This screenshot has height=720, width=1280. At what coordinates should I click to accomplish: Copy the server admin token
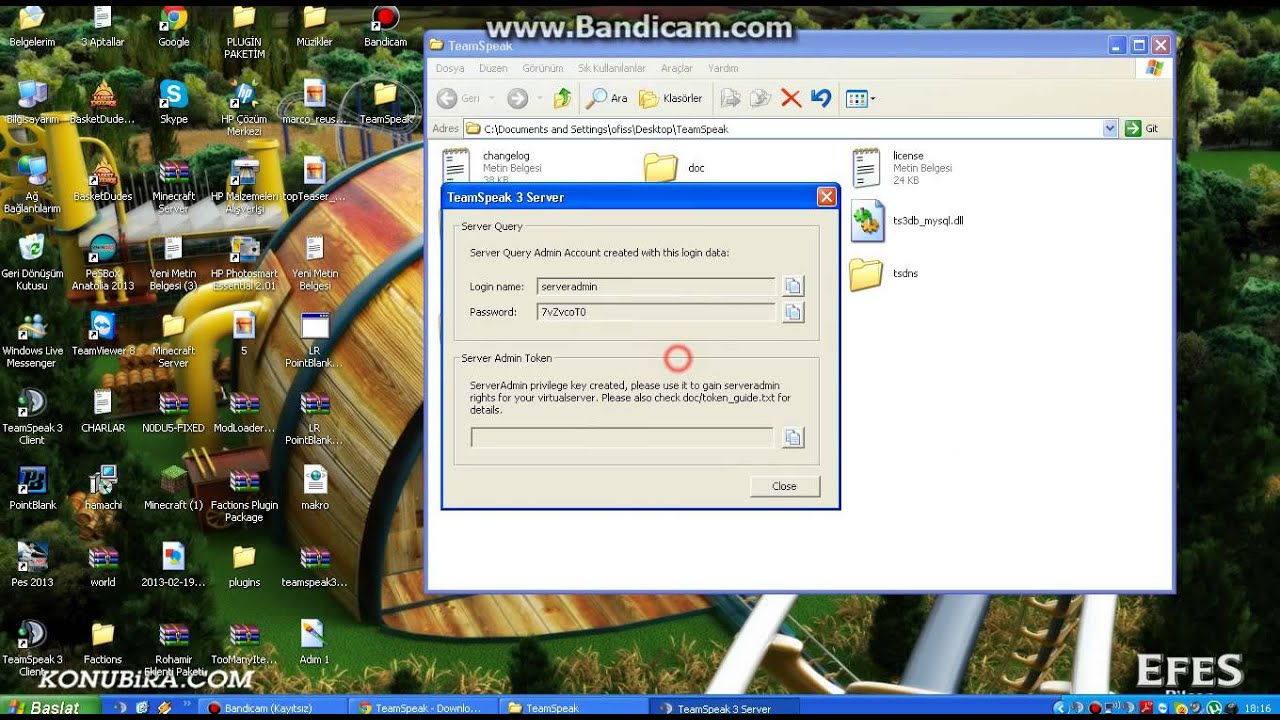(x=793, y=438)
